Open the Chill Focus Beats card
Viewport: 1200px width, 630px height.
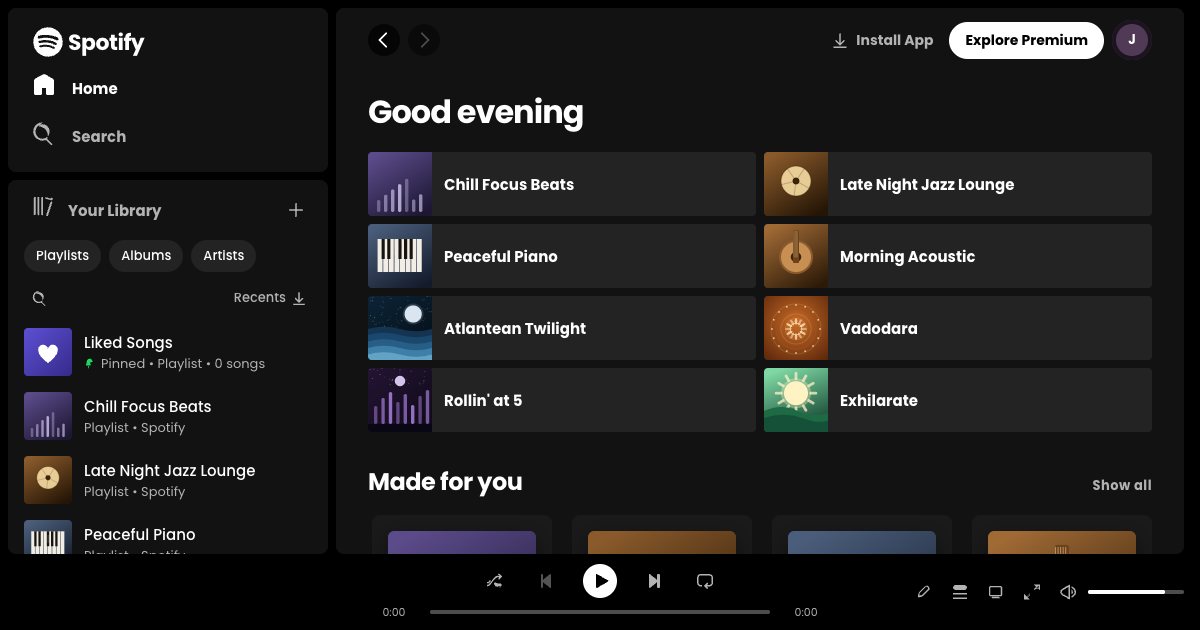(562, 184)
